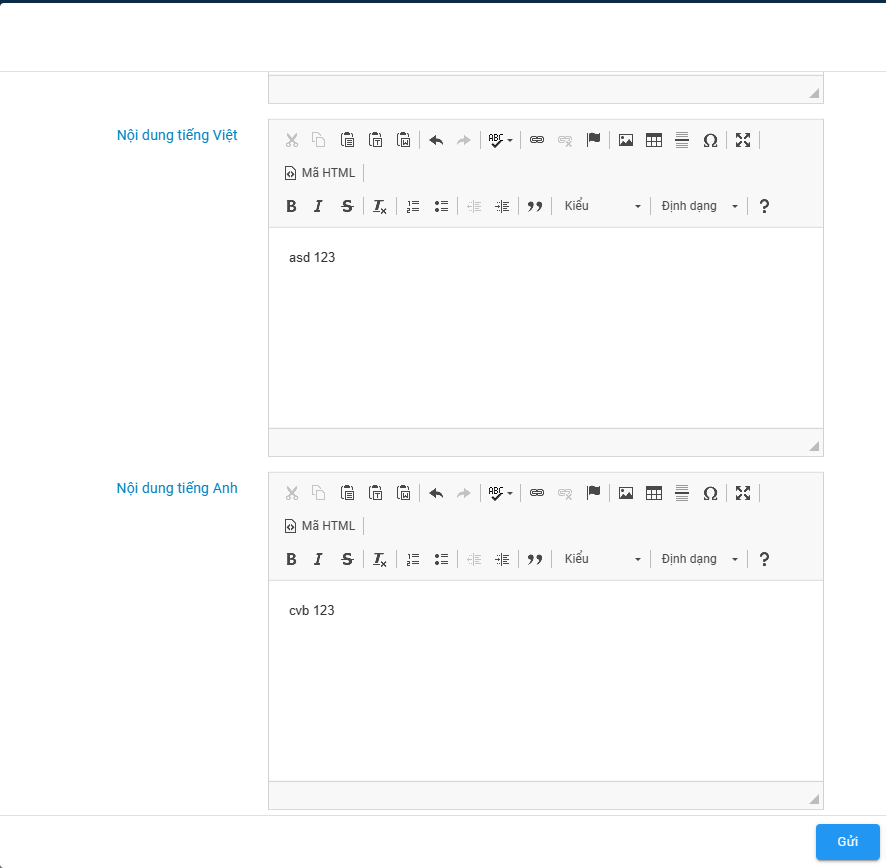Toggle strikethrough in Vietnamese content editor
This screenshot has width=886, height=868.
(x=347, y=206)
